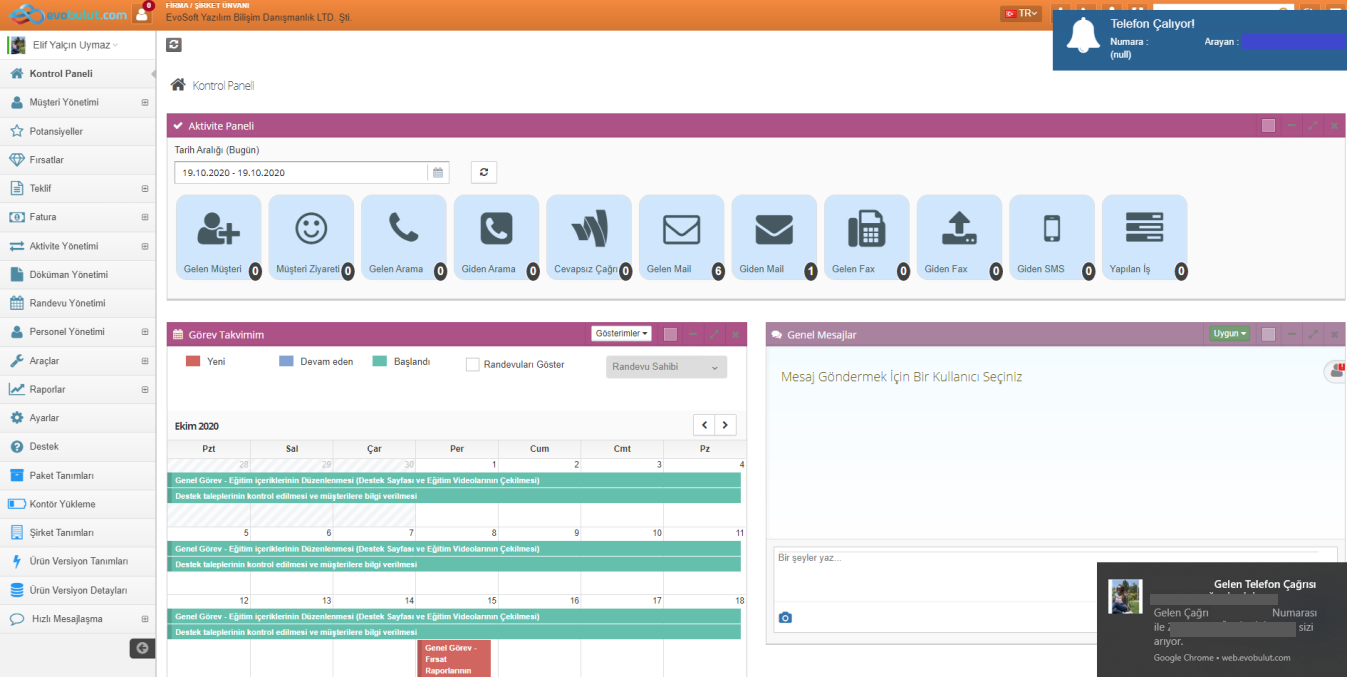The image size is (1347, 677).
Task: Open the Gelen Mail envelope tile
Action: [x=681, y=237]
